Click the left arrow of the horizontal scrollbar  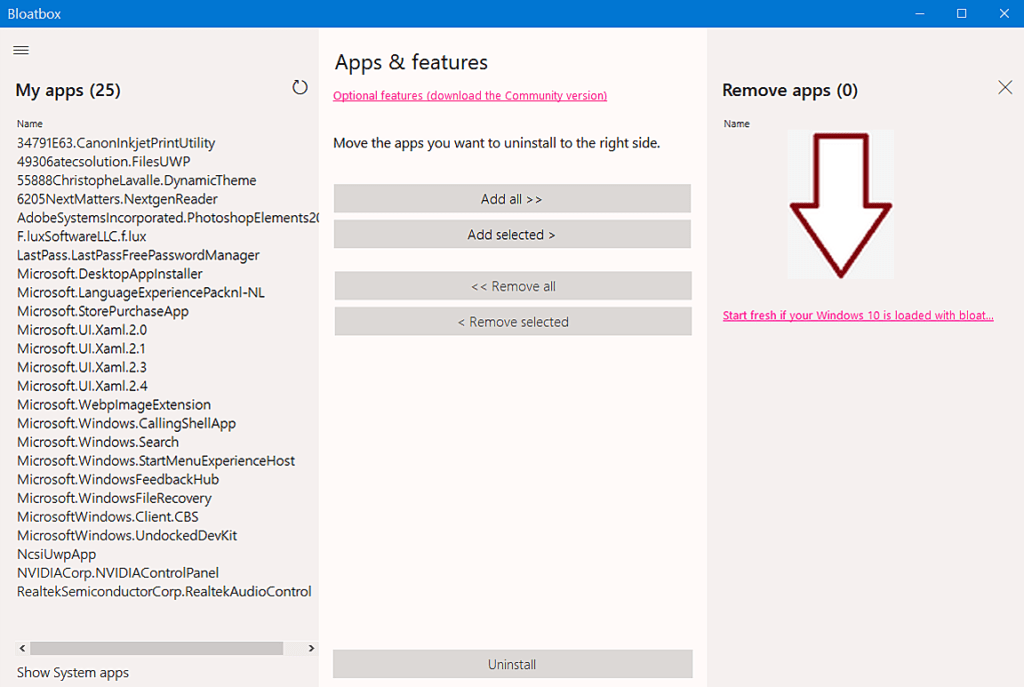[23, 648]
